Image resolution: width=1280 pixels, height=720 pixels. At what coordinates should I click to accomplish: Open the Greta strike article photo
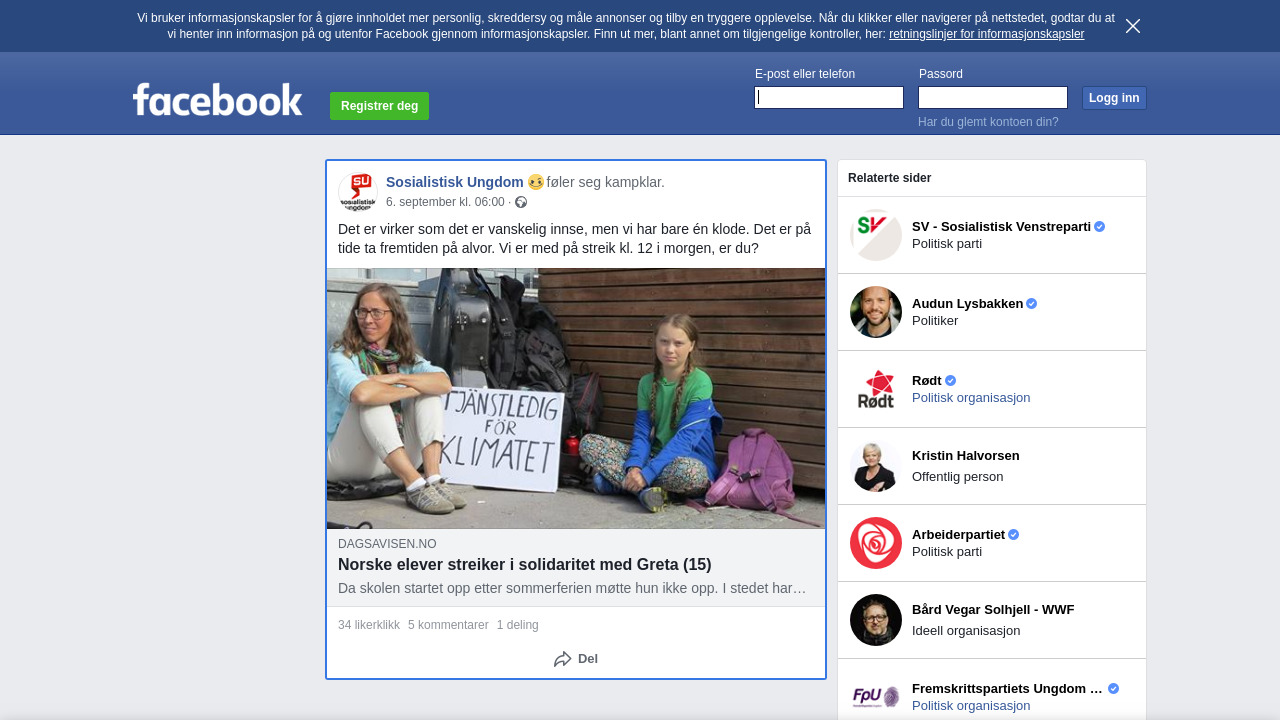pyautogui.click(x=576, y=398)
